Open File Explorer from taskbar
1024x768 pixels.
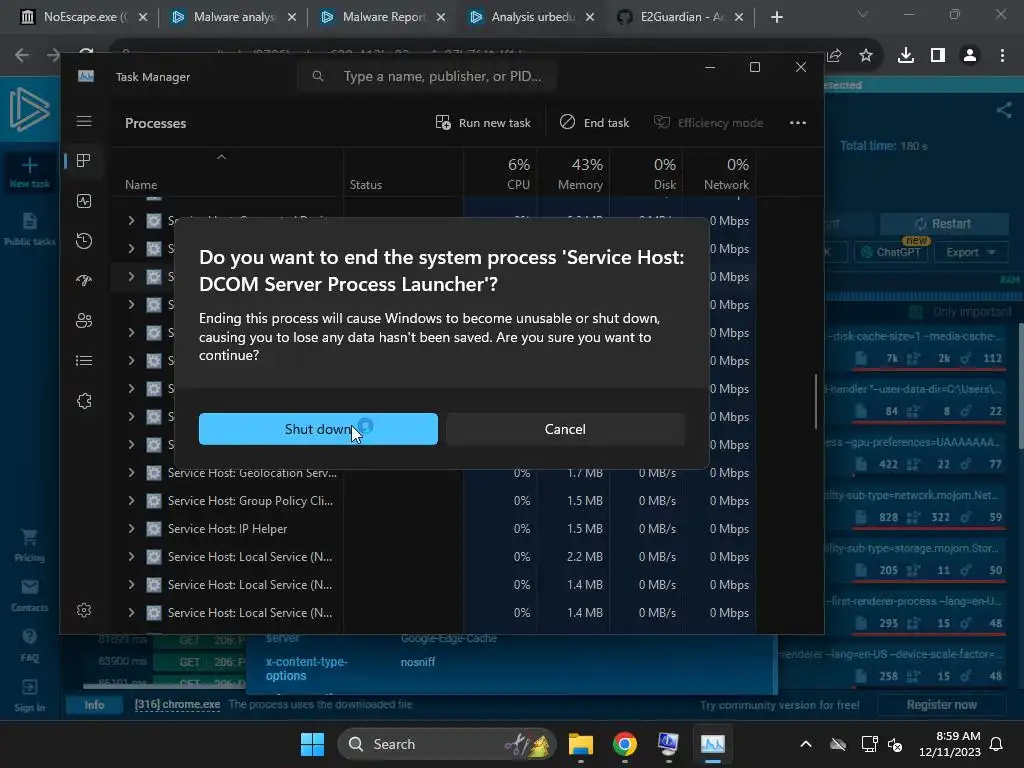581,744
